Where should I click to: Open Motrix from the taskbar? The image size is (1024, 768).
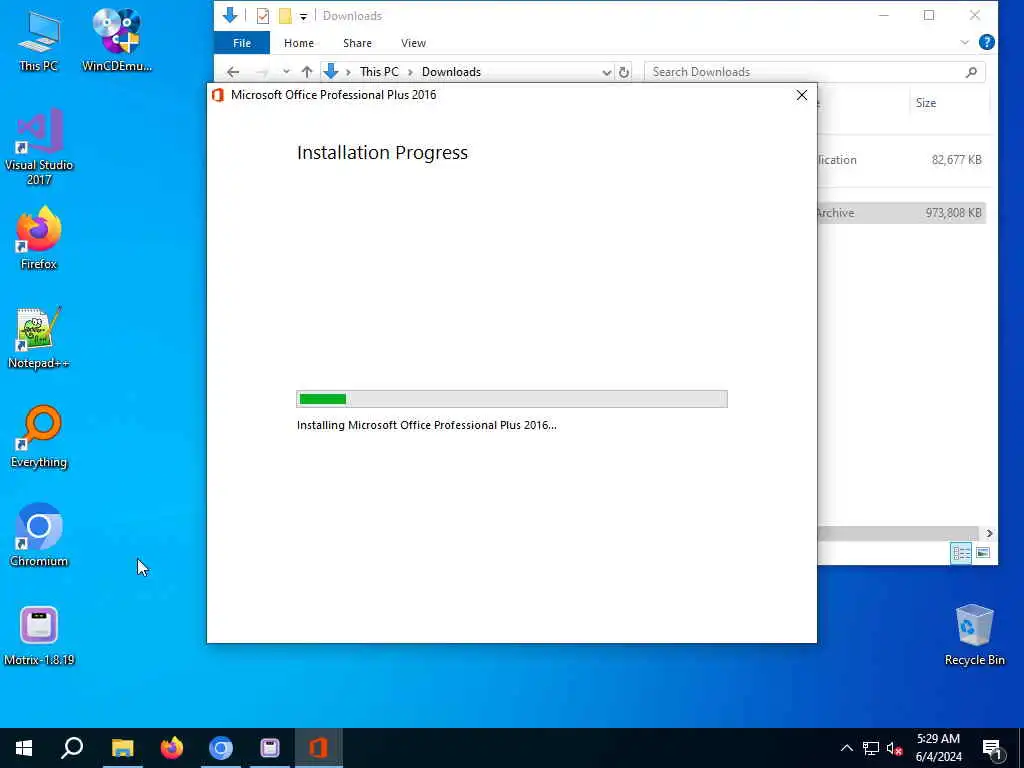click(270, 748)
